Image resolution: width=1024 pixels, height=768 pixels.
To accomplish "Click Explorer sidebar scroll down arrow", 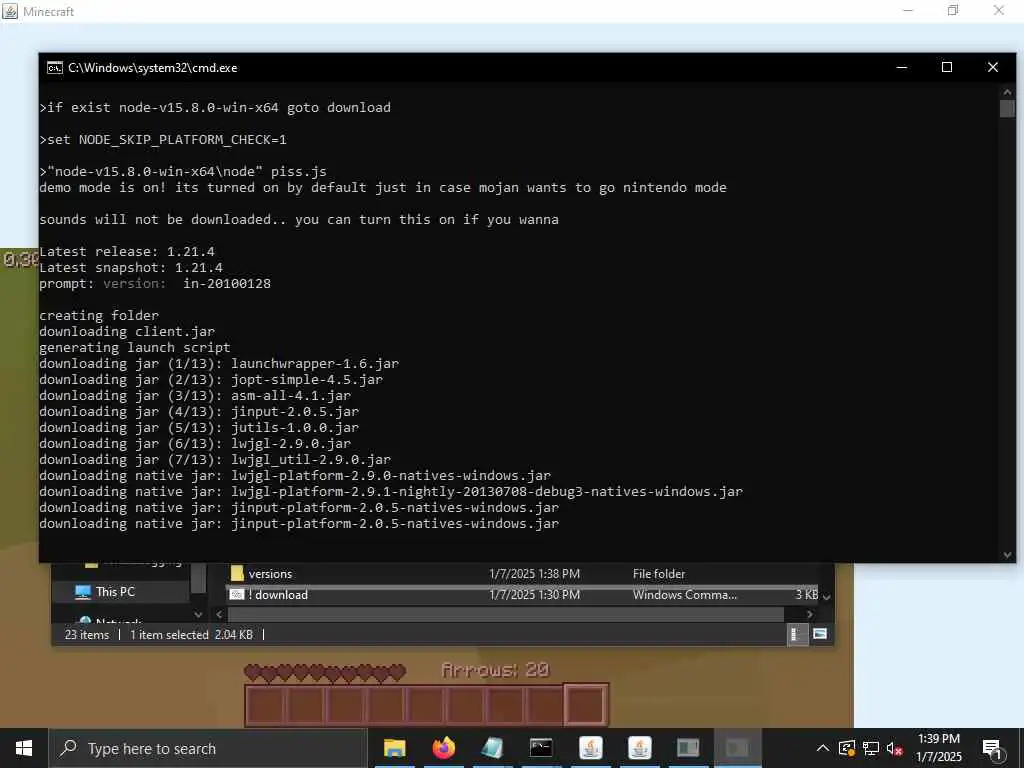I will click(199, 614).
